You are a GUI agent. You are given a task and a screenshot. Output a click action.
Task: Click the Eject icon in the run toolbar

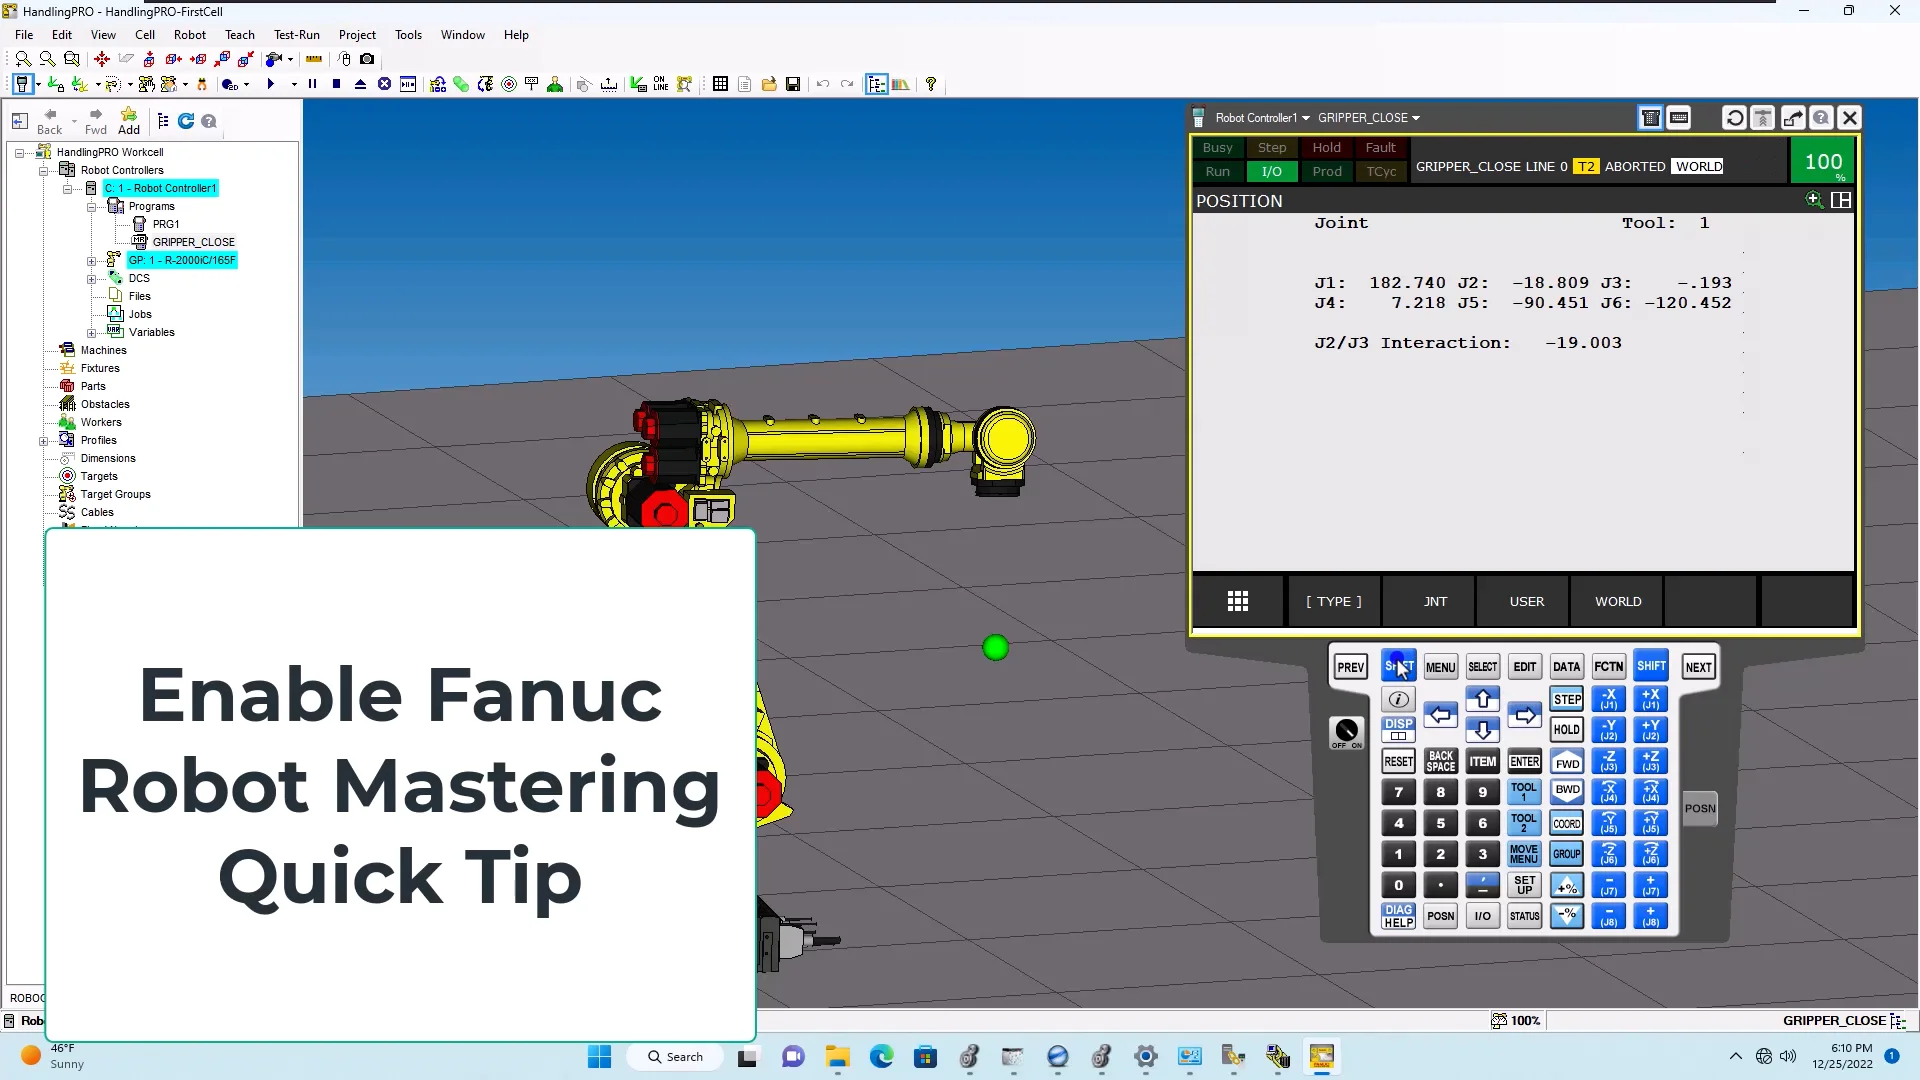[x=360, y=84]
